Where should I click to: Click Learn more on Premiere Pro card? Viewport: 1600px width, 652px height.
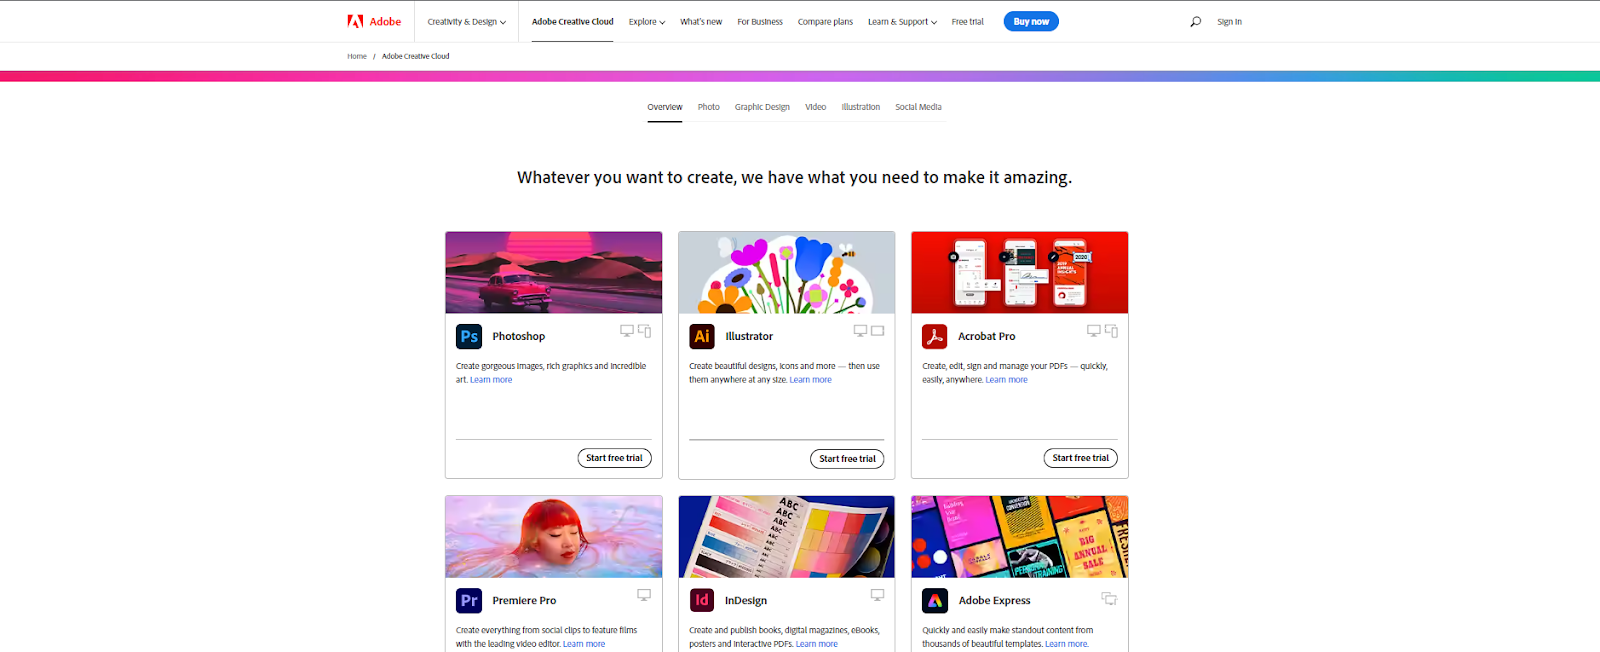click(584, 644)
